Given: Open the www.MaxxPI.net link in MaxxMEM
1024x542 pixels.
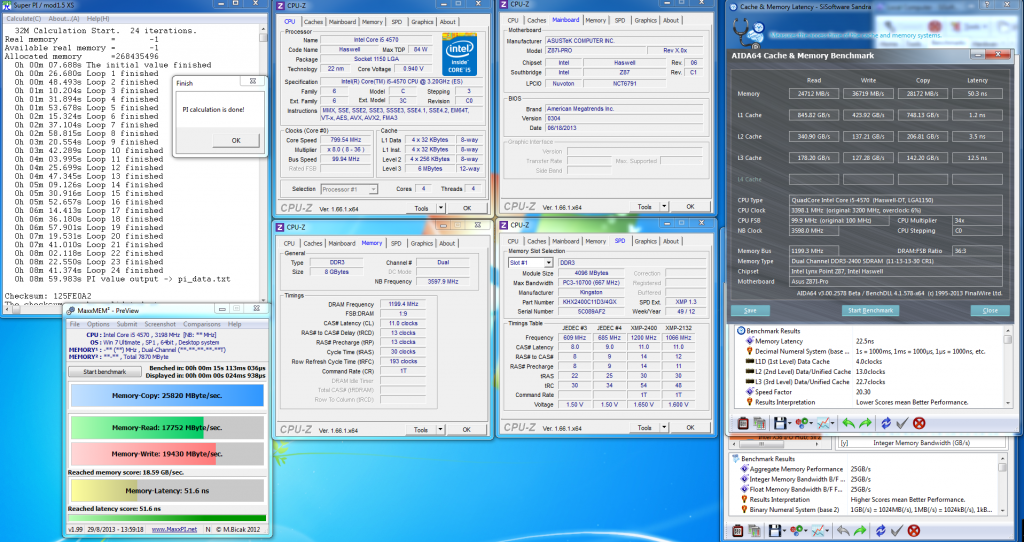Looking at the screenshot, I should click(174, 528).
